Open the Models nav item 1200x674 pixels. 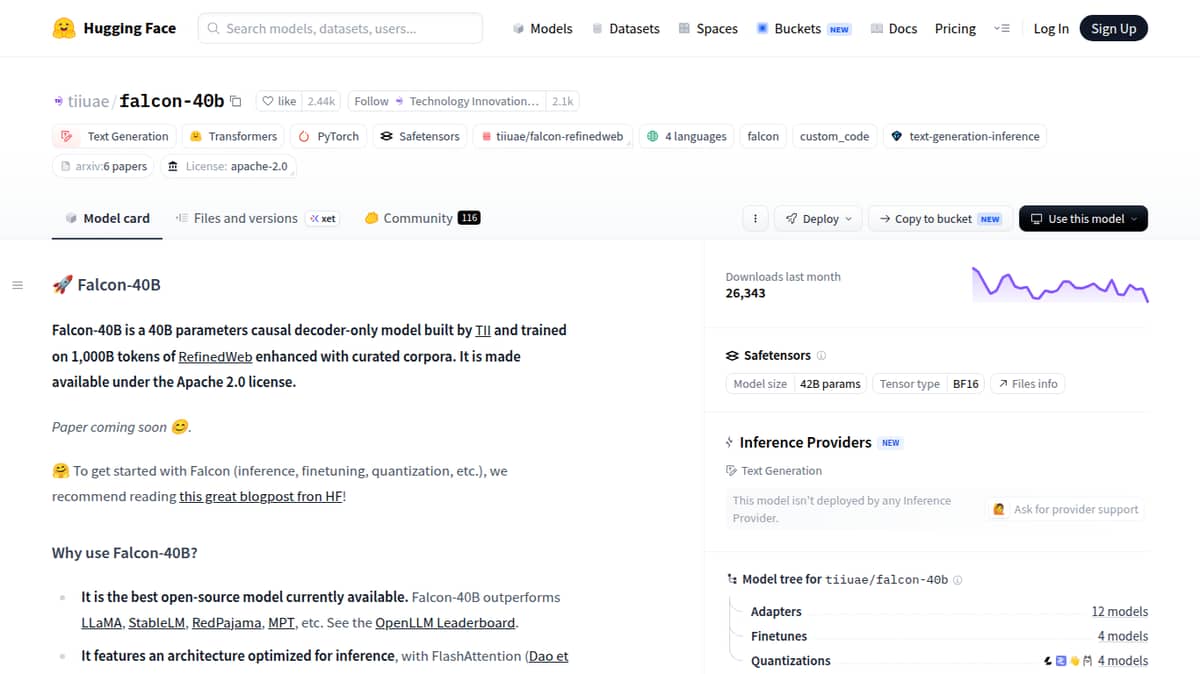(x=542, y=29)
